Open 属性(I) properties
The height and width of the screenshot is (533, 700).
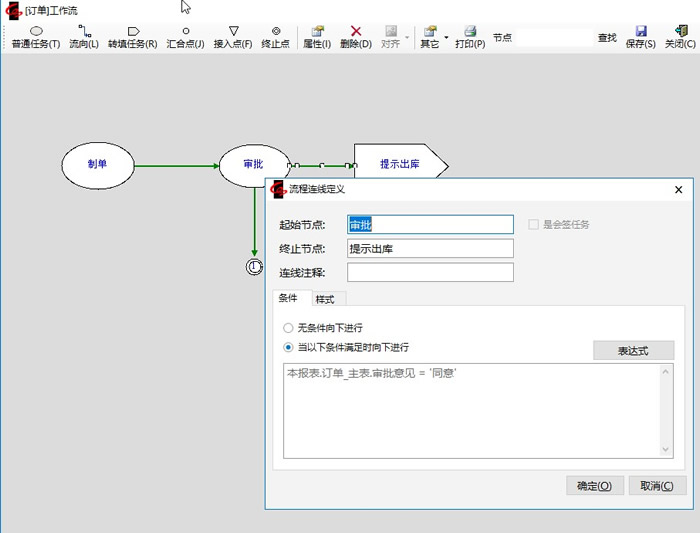pyautogui.click(x=317, y=37)
